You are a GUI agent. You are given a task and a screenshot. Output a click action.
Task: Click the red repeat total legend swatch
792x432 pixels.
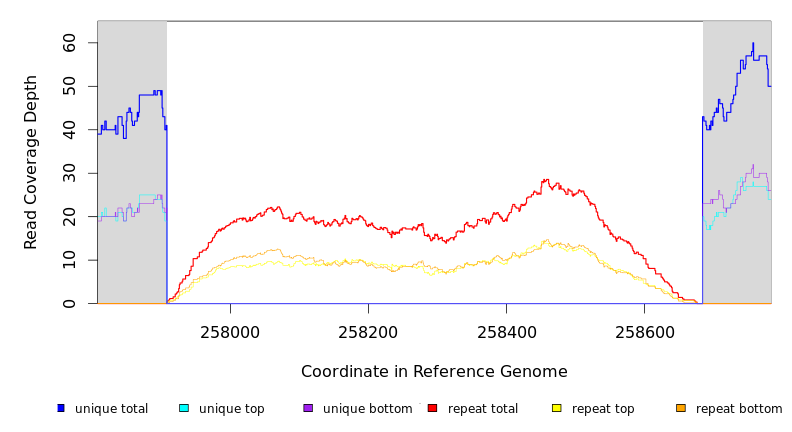(x=432, y=408)
